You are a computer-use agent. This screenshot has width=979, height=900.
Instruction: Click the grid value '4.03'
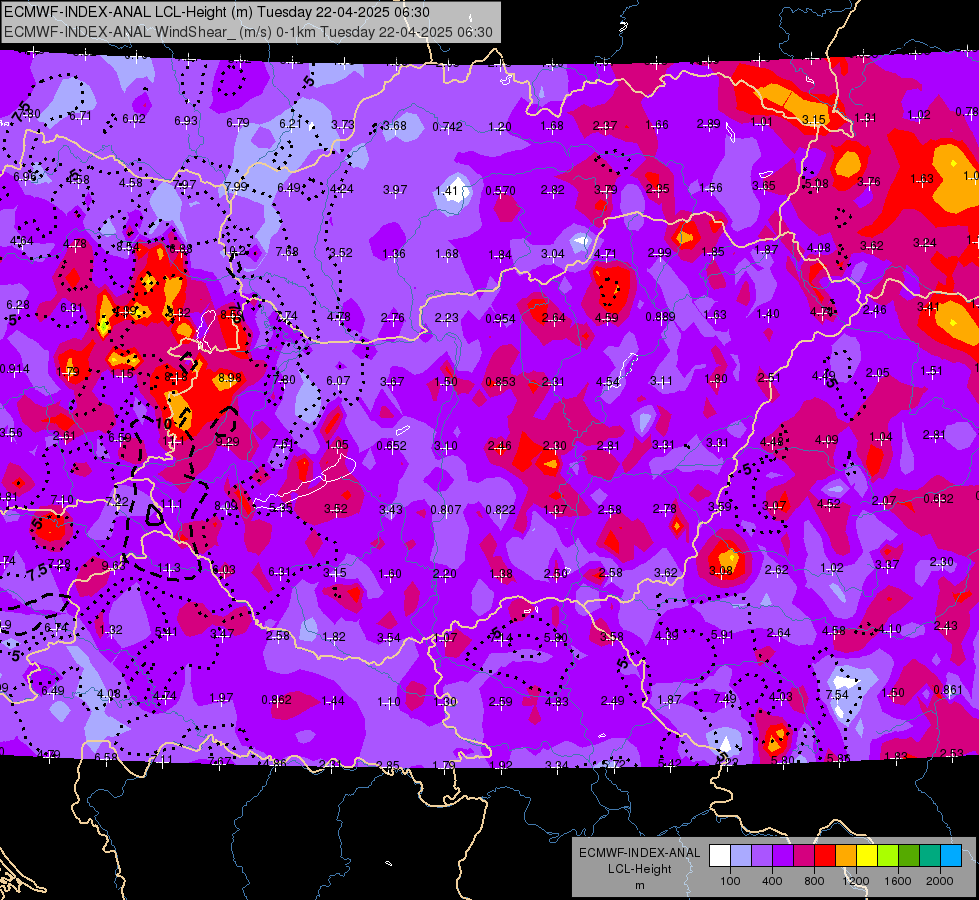pos(780,696)
